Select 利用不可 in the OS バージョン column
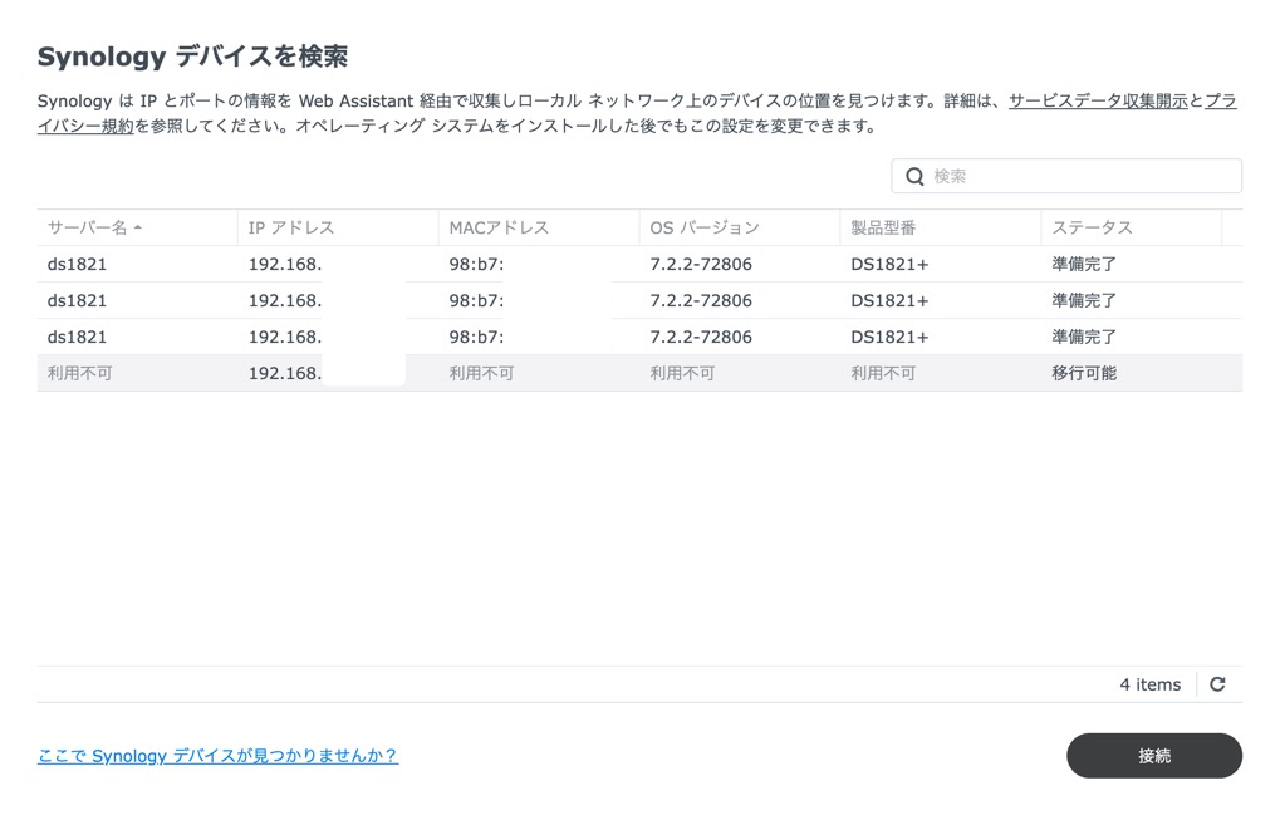The image size is (1280, 830). pyautogui.click(x=683, y=373)
